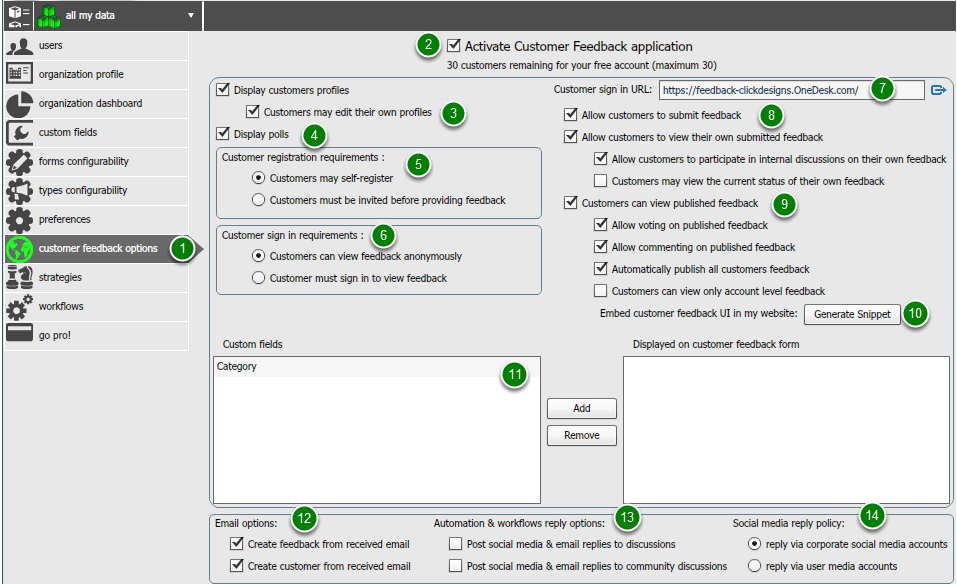The width and height of the screenshot is (957, 585).
Task: Toggle Activate Customer Feedback application checkbox
Action: (x=453, y=45)
